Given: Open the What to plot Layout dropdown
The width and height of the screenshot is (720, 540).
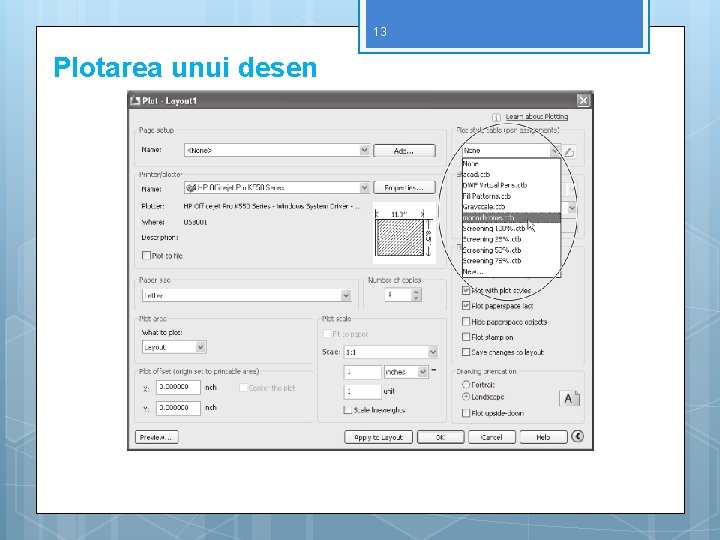Looking at the screenshot, I should tap(174, 347).
